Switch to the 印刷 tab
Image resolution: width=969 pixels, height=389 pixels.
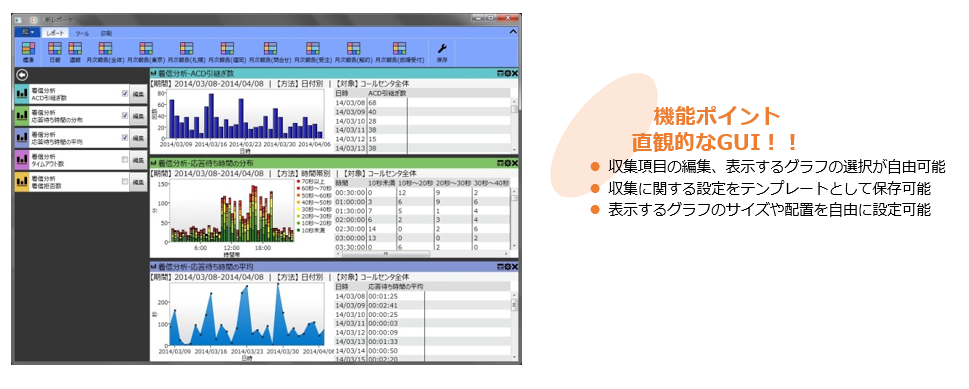(x=106, y=33)
